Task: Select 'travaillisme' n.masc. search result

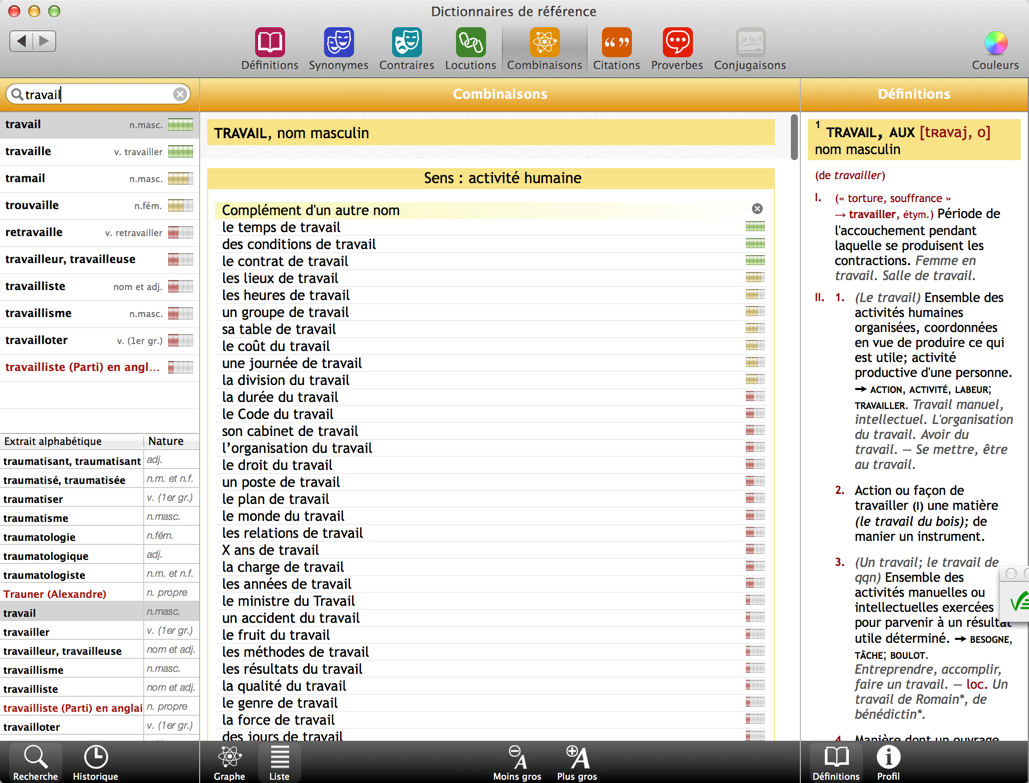Action: pos(99,313)
